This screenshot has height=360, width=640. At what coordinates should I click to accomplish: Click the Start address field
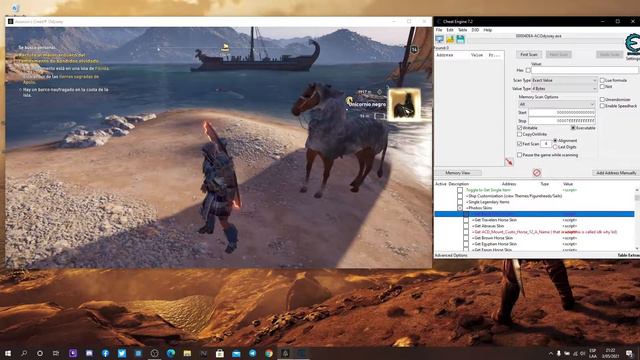562,113
